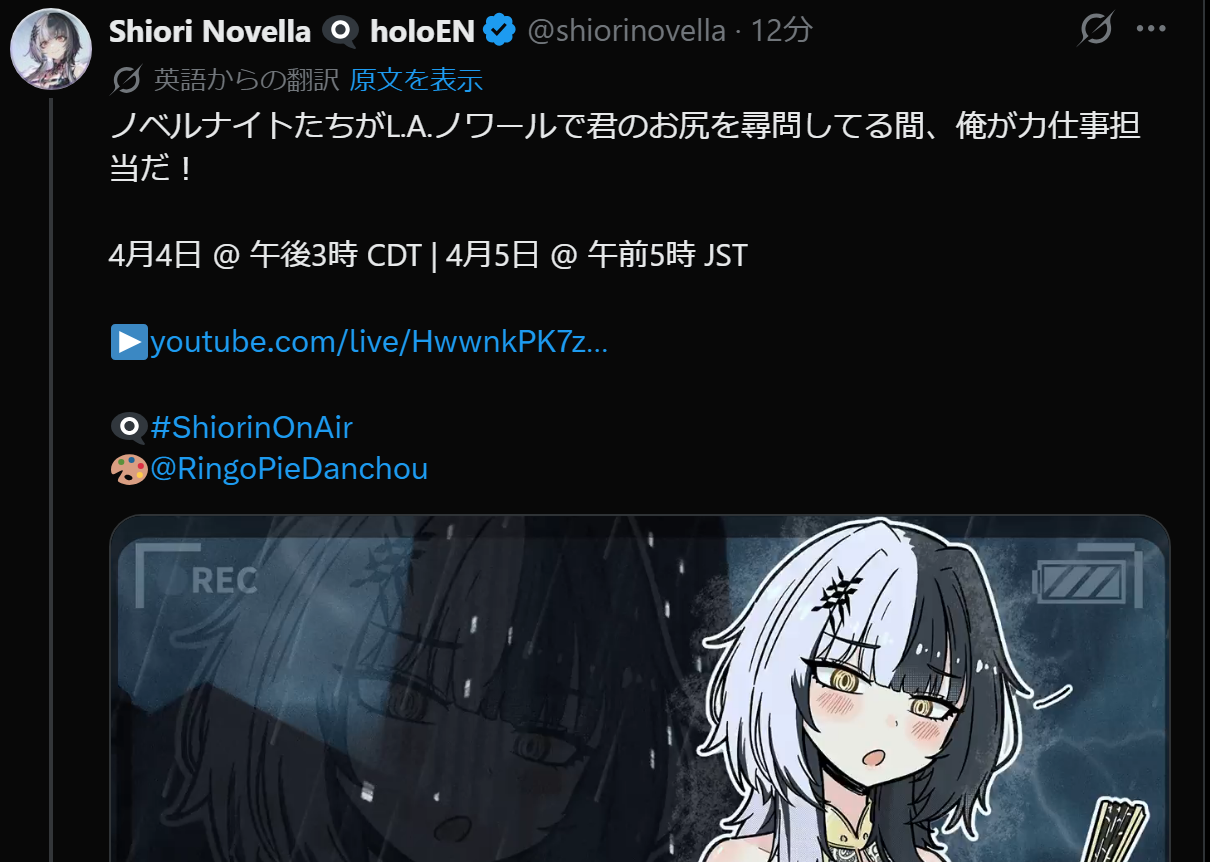Visit @RingoPieDanchou's mentioned profile

[289, 469]
